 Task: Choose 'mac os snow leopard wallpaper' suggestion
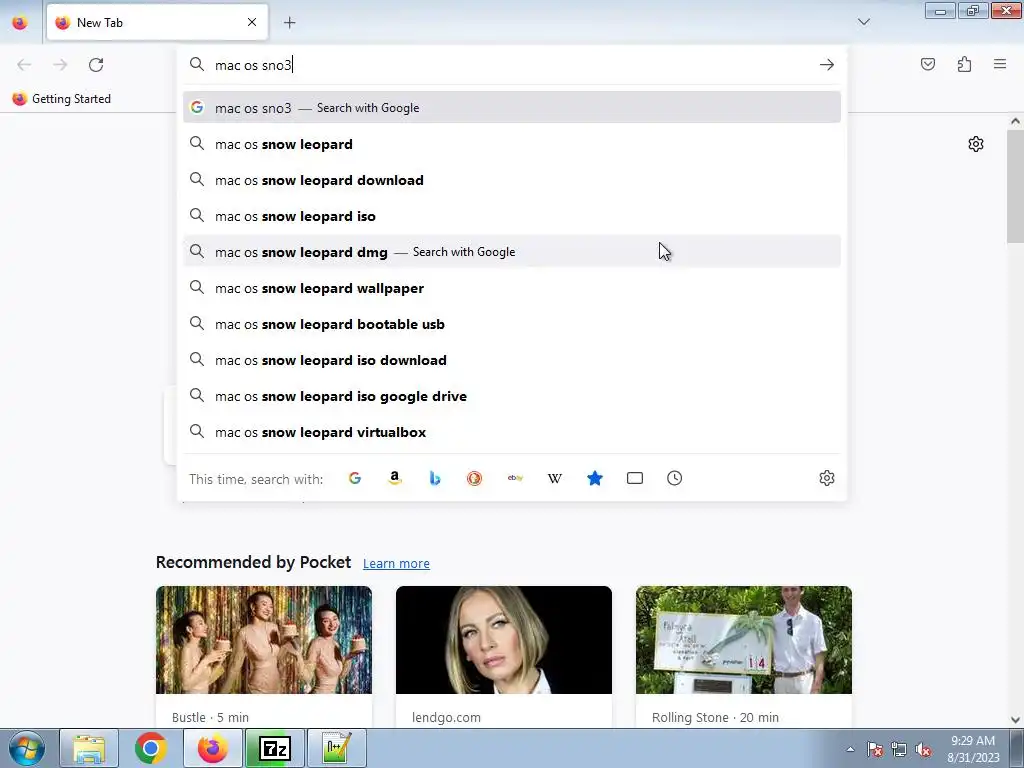pyautogui.click(x=512, y=288)
